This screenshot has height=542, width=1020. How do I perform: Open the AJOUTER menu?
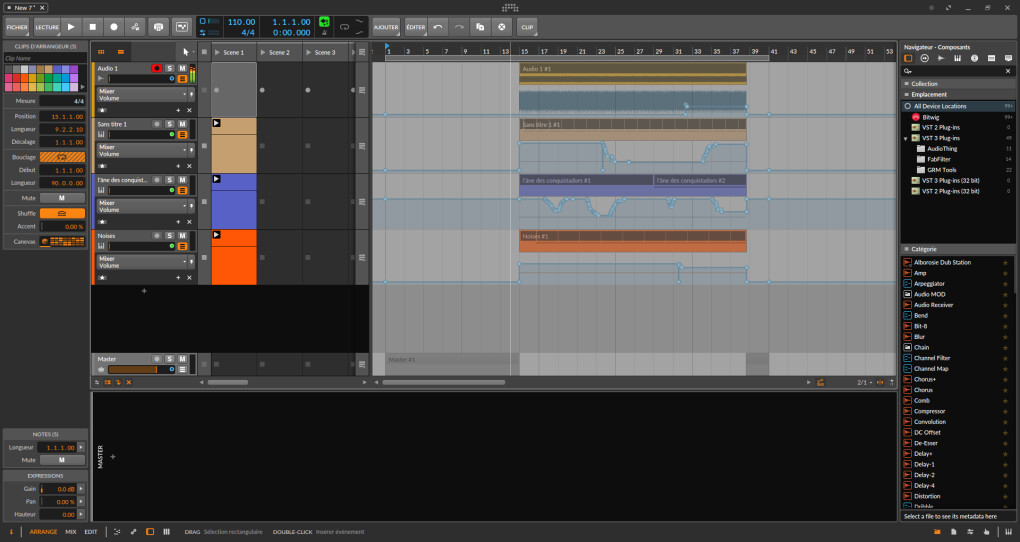pyautogui.click(x=386, y=27)
